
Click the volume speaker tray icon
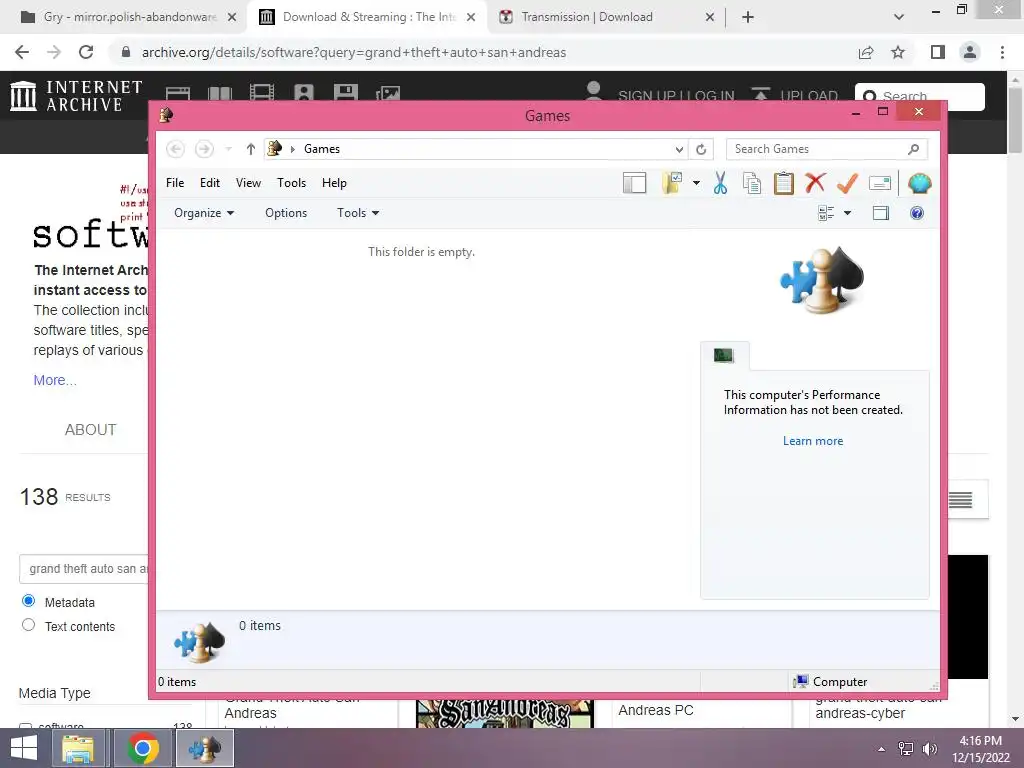coord(929,748)
